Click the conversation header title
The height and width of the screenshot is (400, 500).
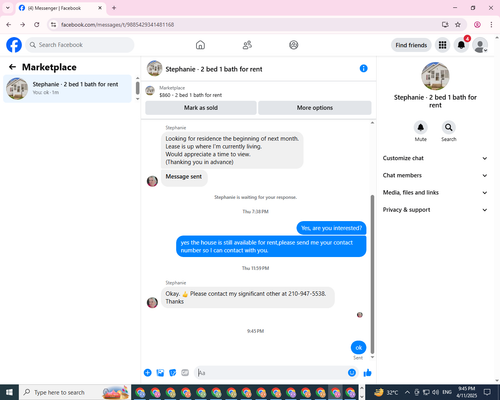(214, 69)
